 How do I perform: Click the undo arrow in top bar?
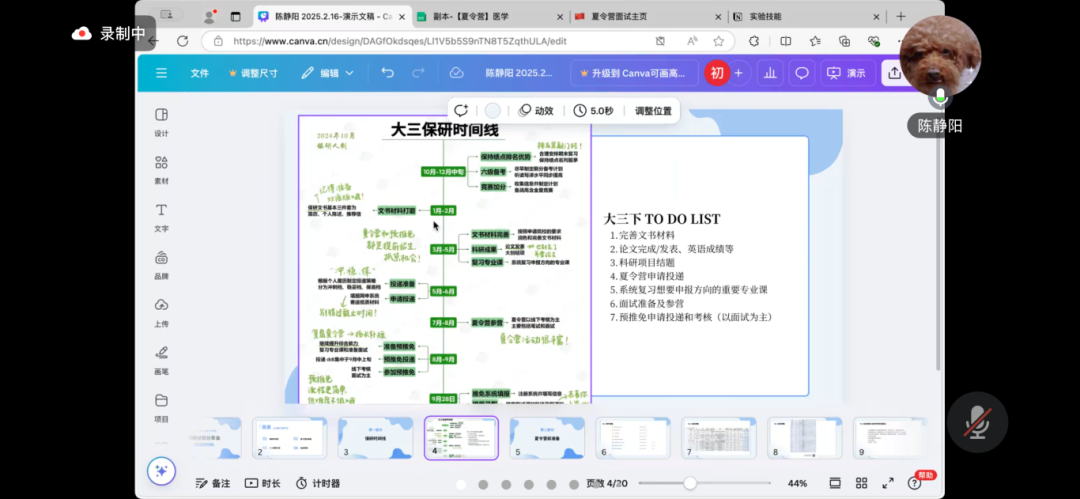387,73
